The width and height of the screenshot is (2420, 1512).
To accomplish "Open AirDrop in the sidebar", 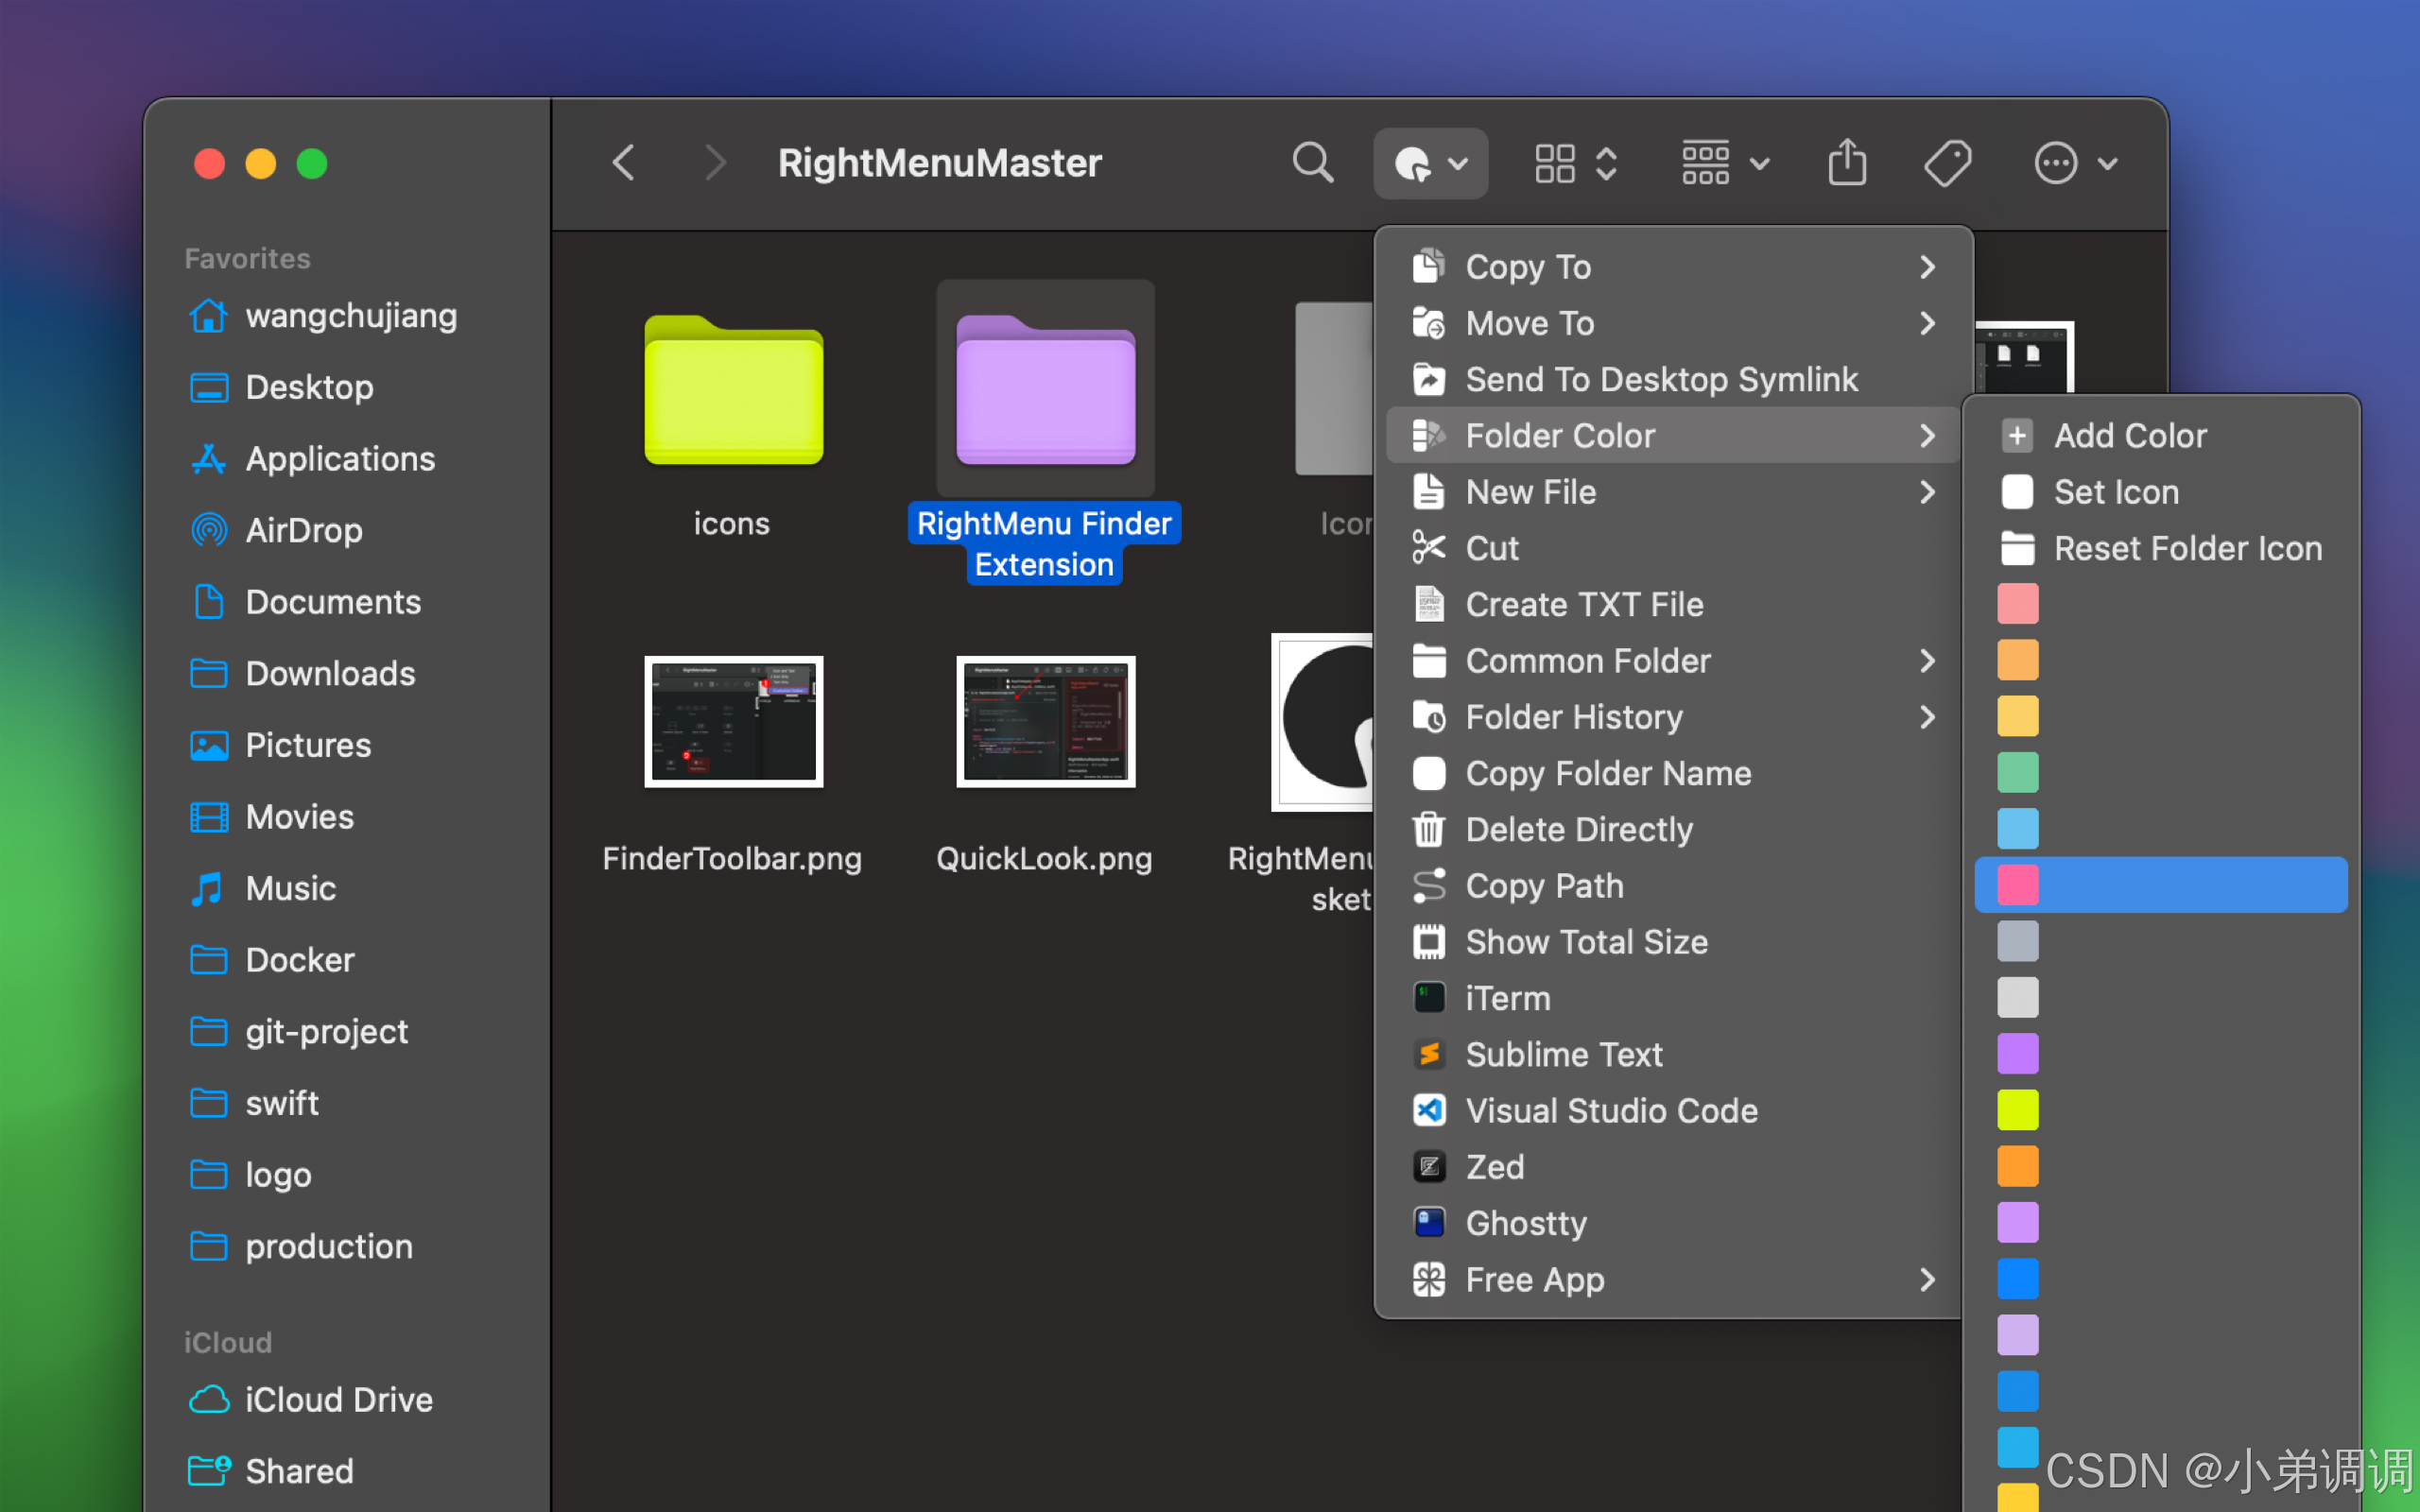I will tap(303, 530).
